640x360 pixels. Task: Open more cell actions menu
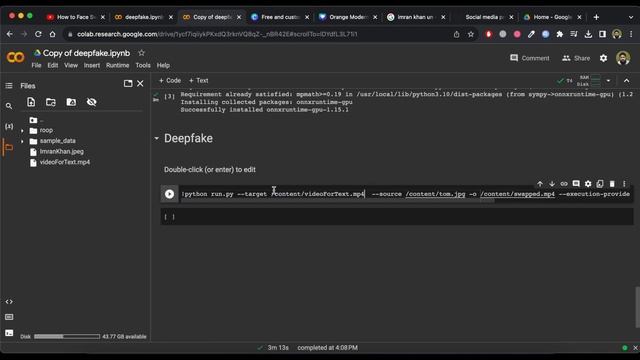(624, 184)
